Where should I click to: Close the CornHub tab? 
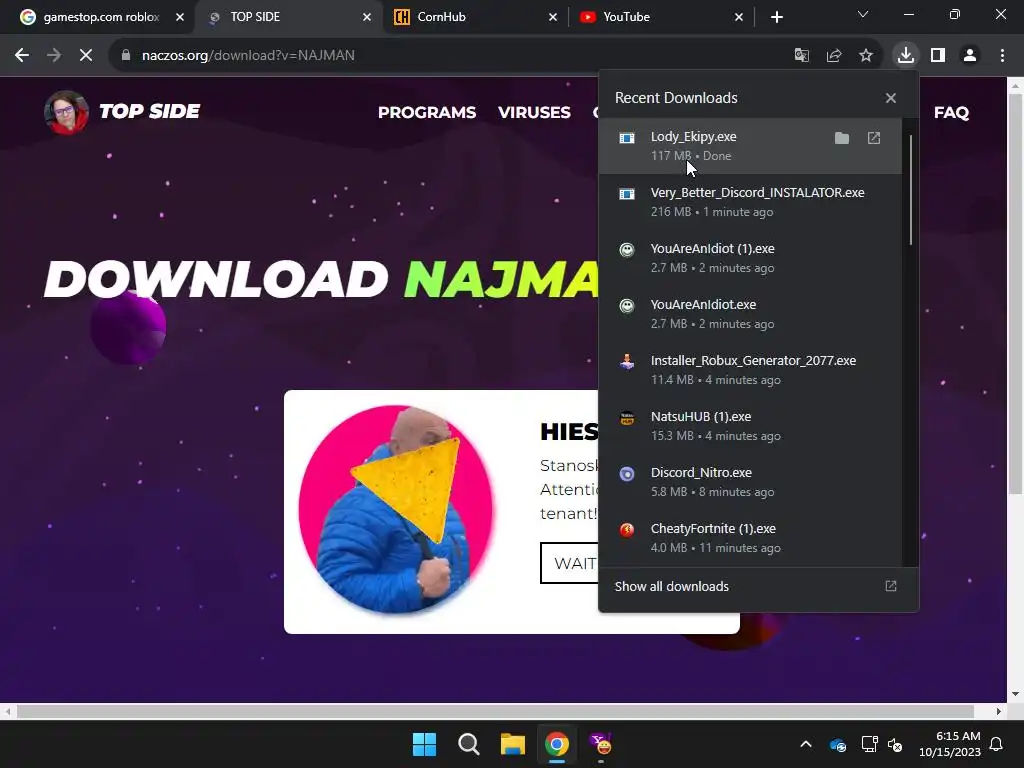tap(552, 17)
